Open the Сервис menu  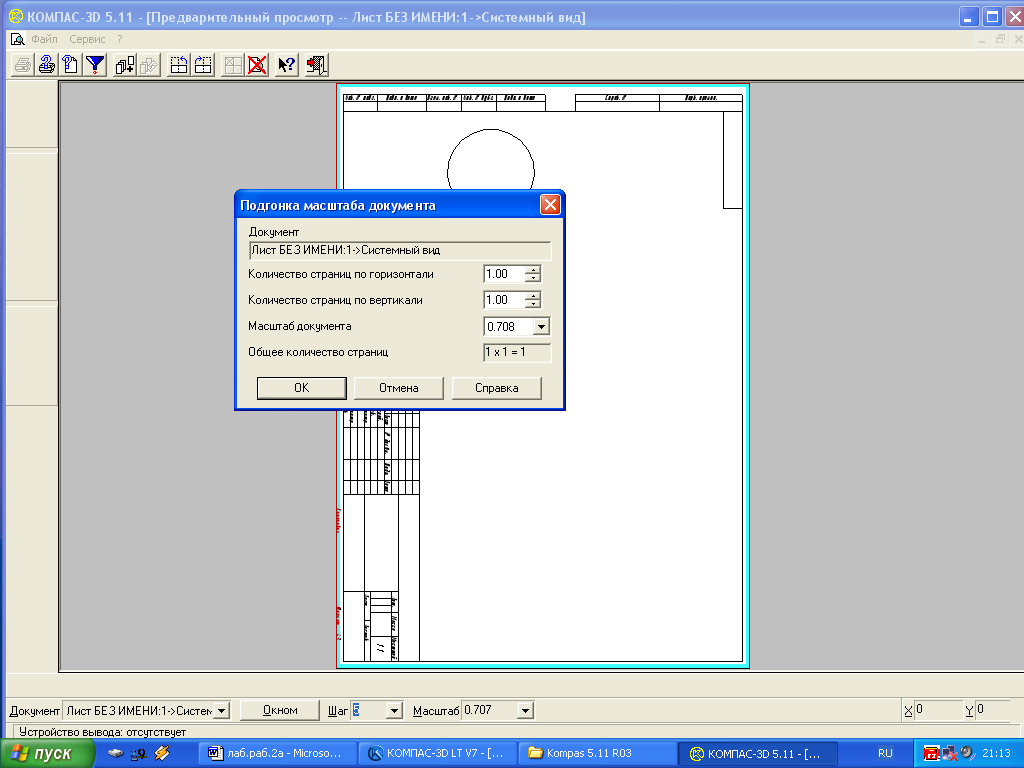87,39
